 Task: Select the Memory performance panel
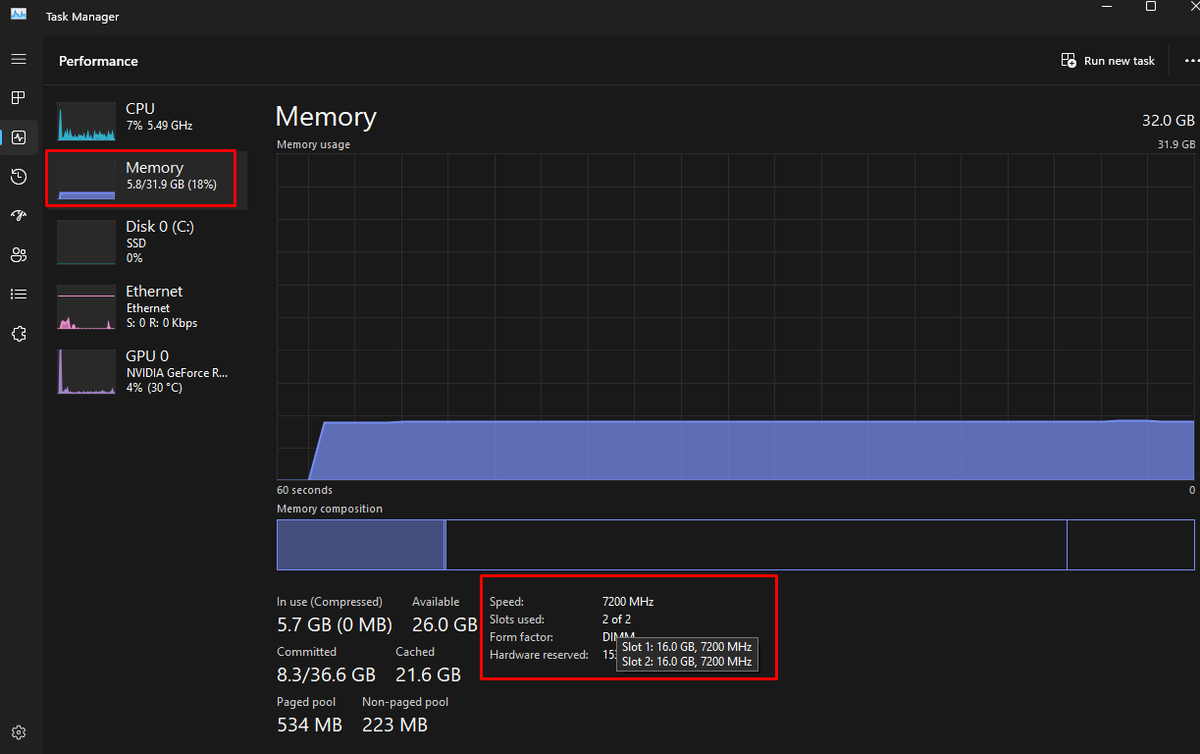140,178
